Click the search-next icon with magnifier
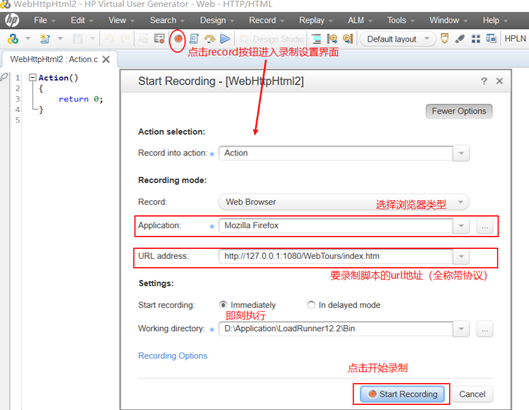Viewport: 529px width, 410px height. click(348, 39)
